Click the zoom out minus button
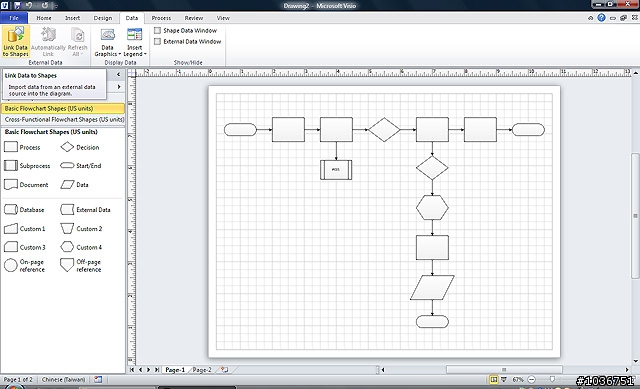The width and height of the screenshot is (640, 389). pyautogui.click(x=531, y=380)
